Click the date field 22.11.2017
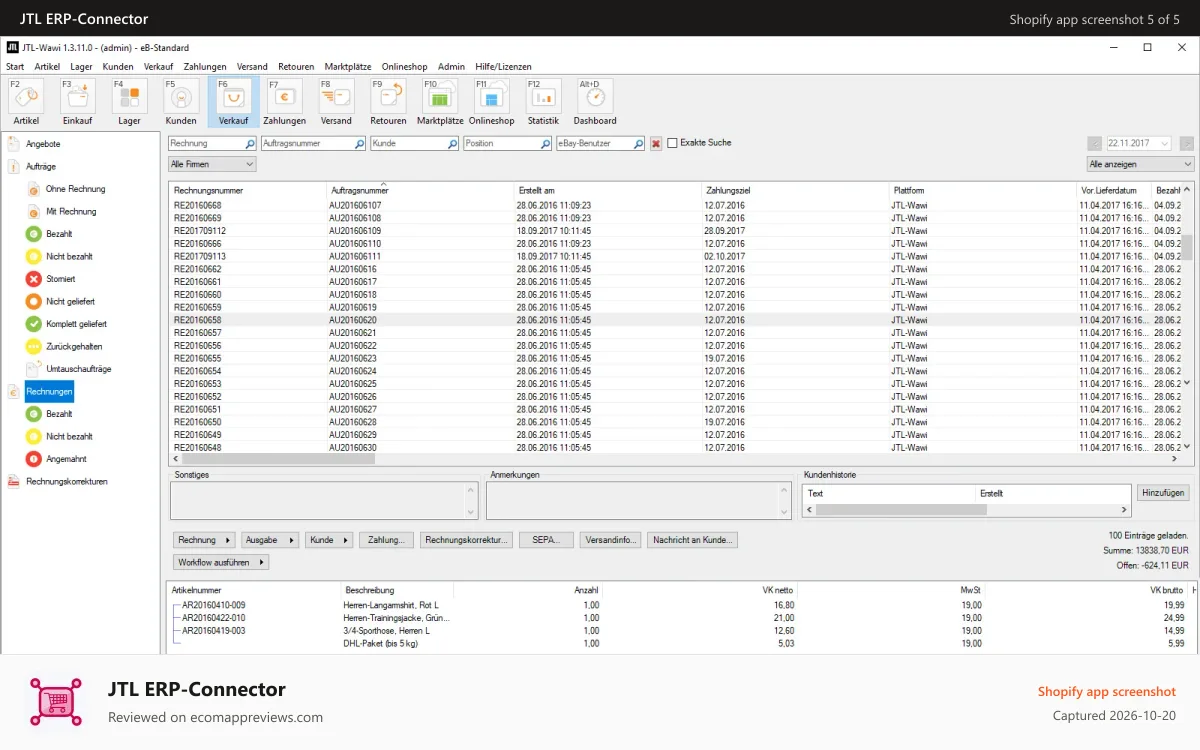Viewport: 1200px width, 750px height. [x=1140, y=144]
